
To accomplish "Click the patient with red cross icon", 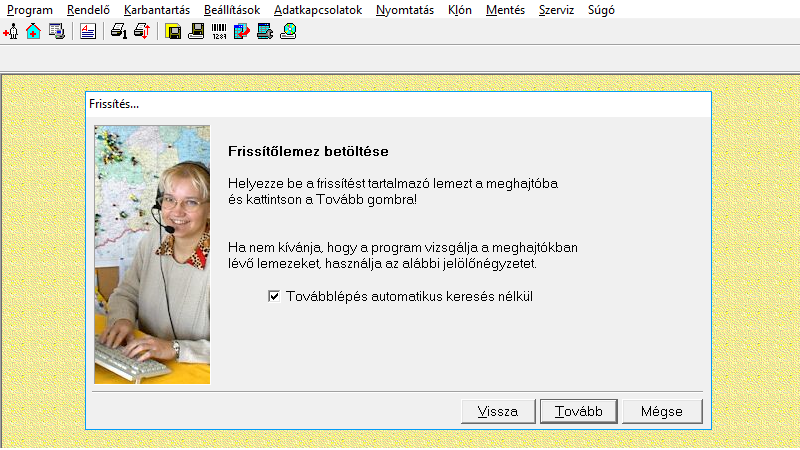I will [x=11, y=32].
